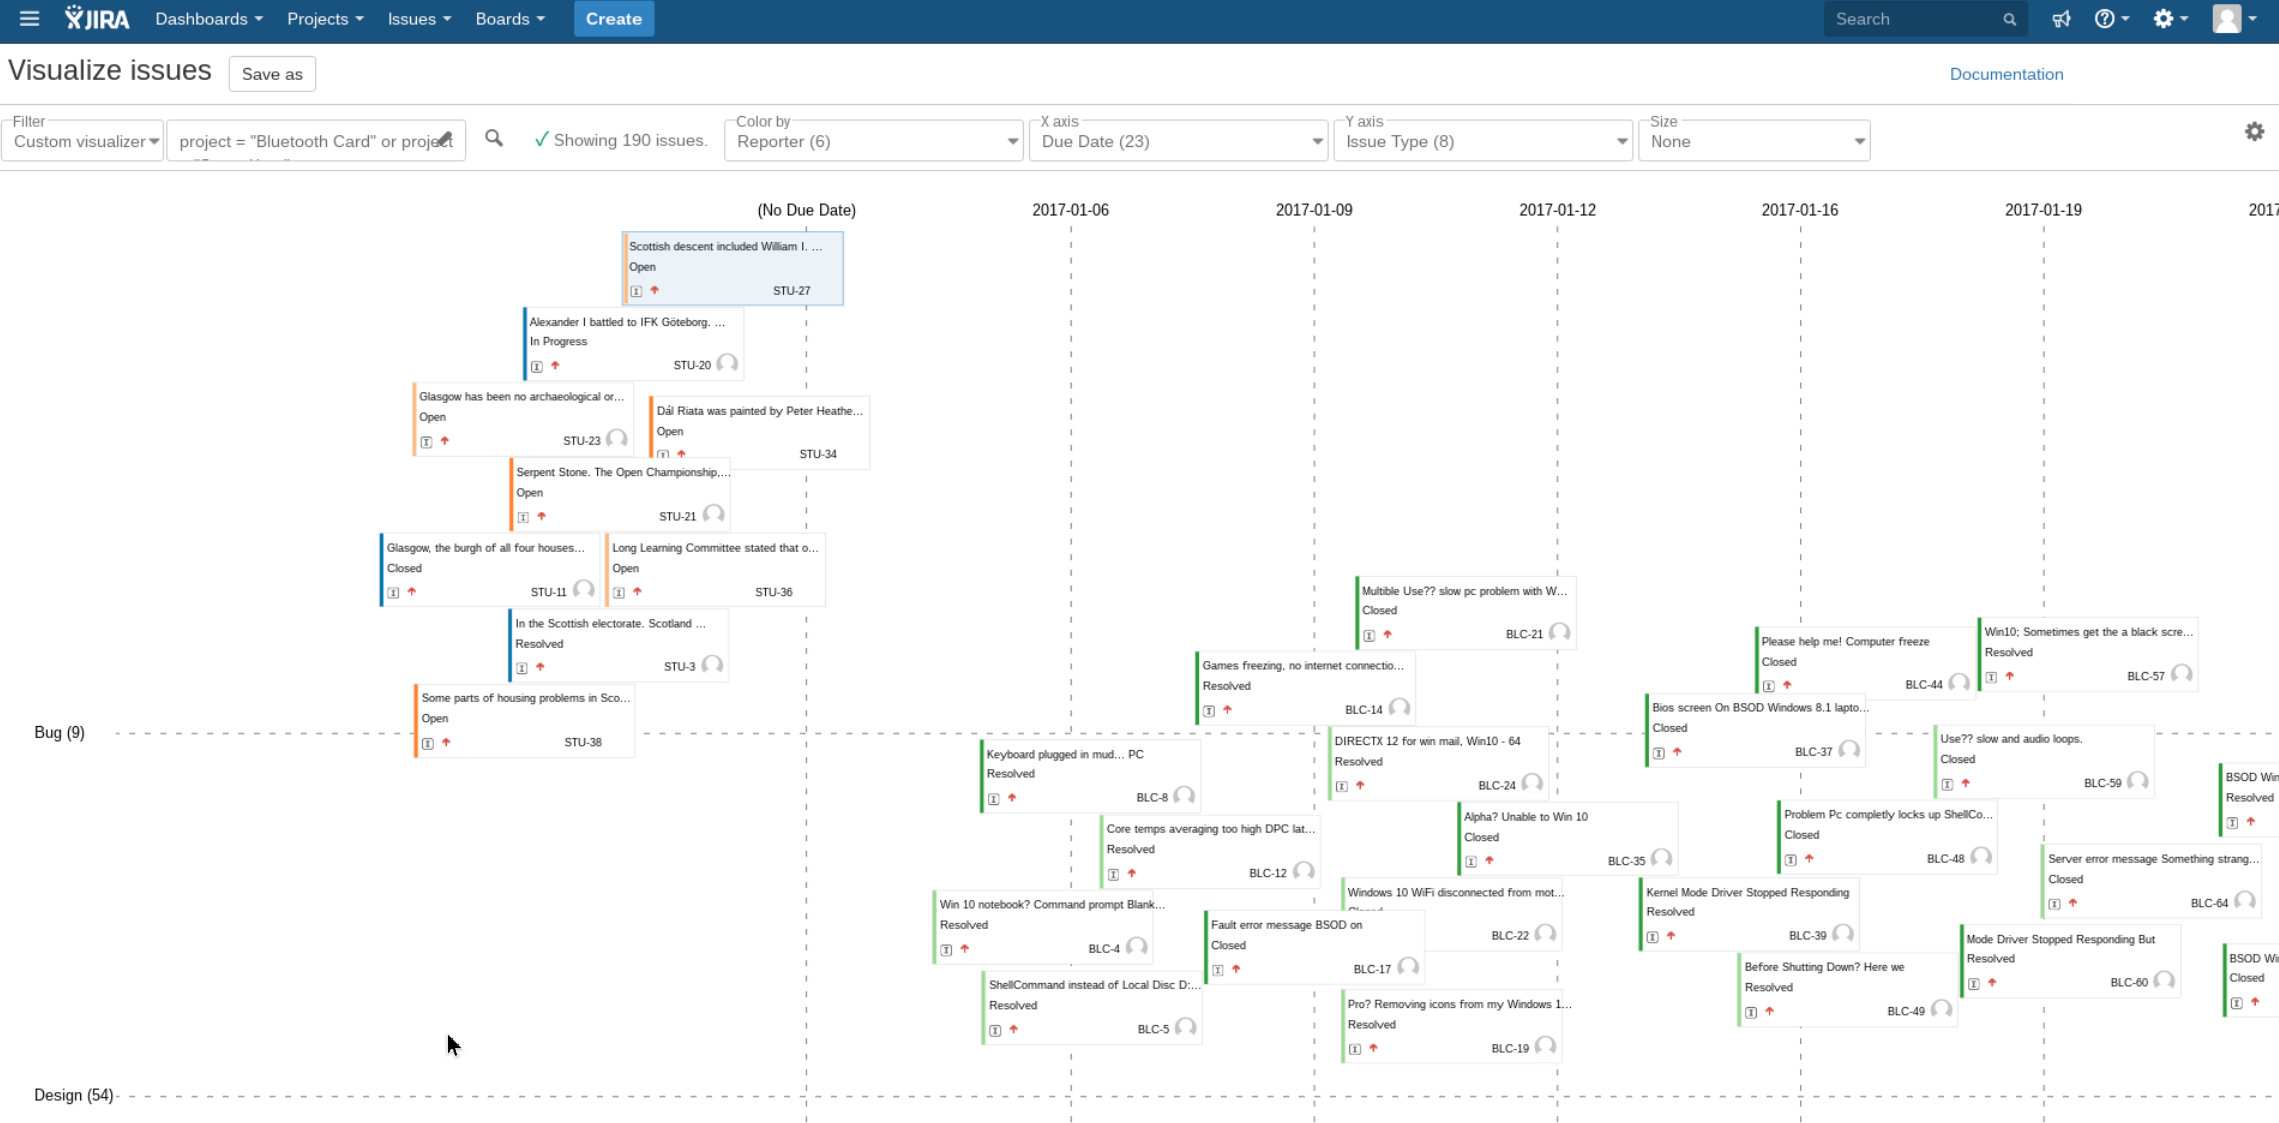
Task: Click the 2017-01-19 axis label
Action: click(x=2043, y=210)
